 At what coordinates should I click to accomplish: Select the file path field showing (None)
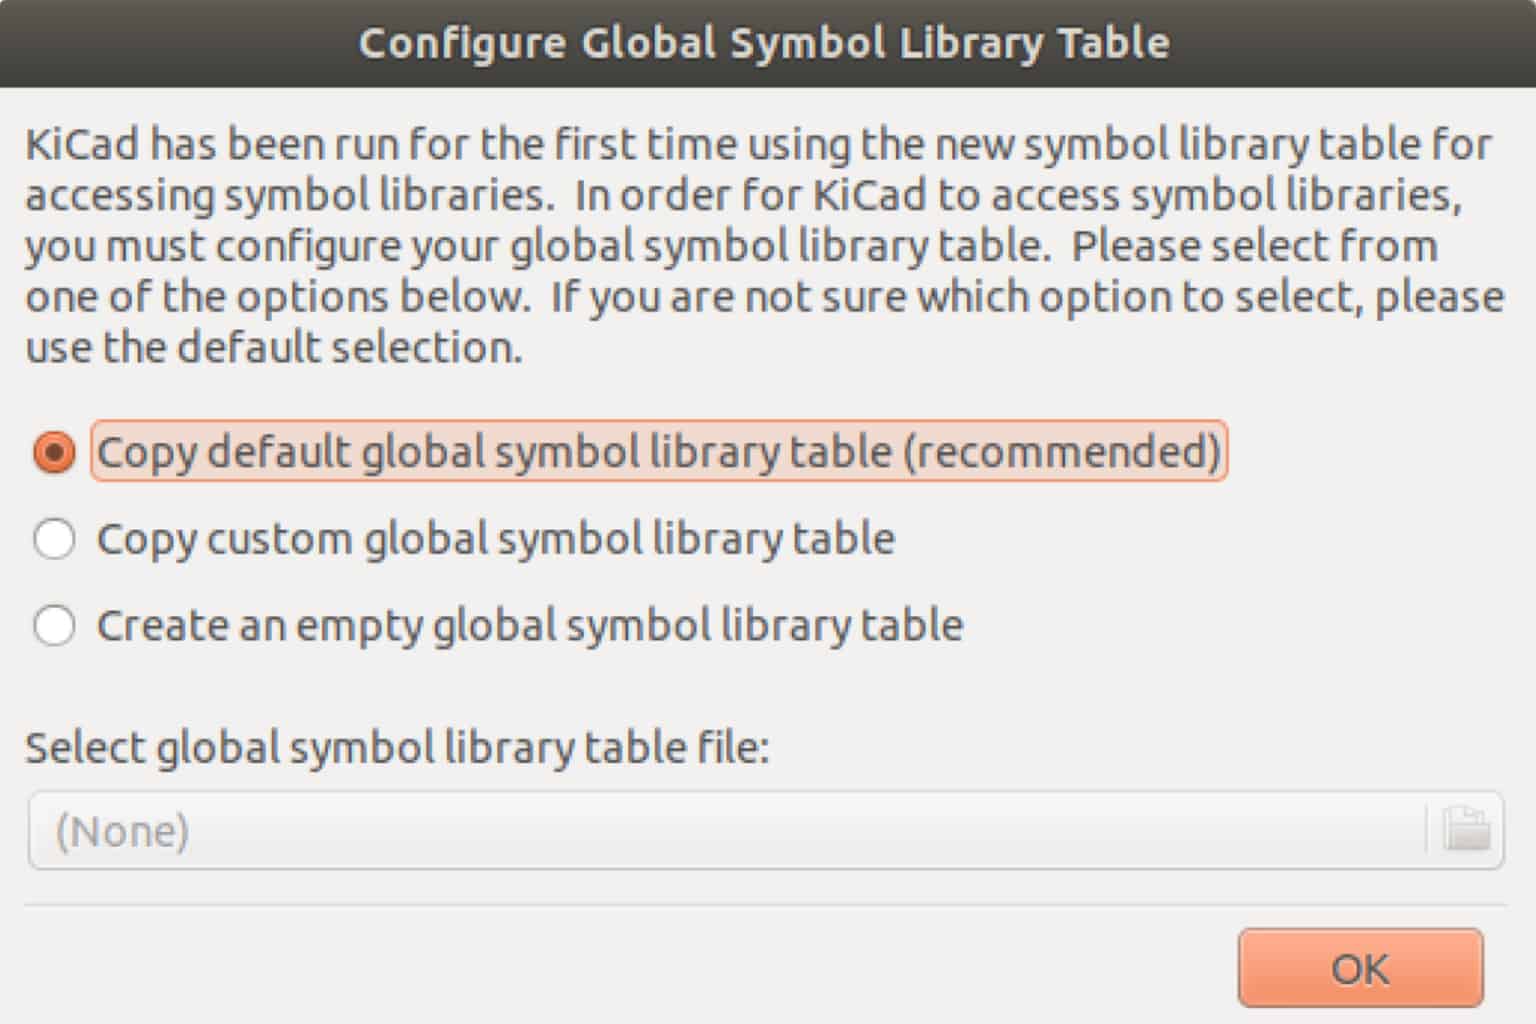tap(600, 830)
